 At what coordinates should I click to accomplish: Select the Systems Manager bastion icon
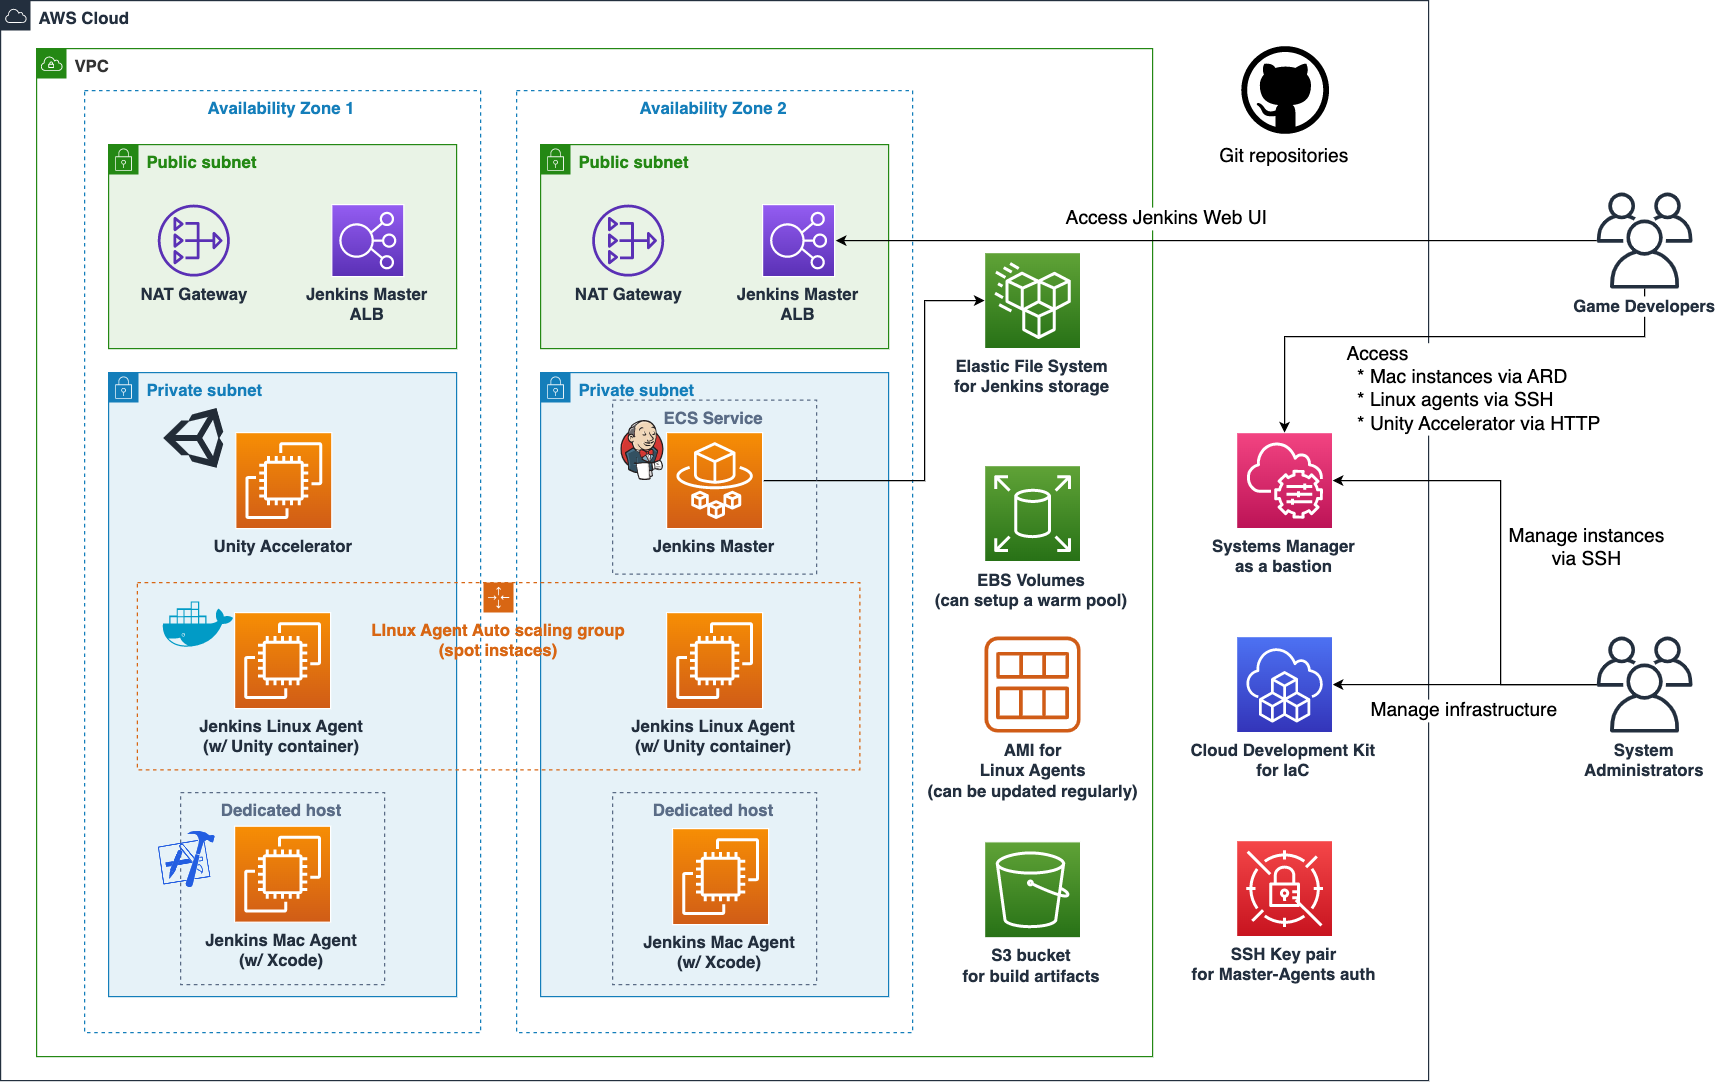(1283, 481)
